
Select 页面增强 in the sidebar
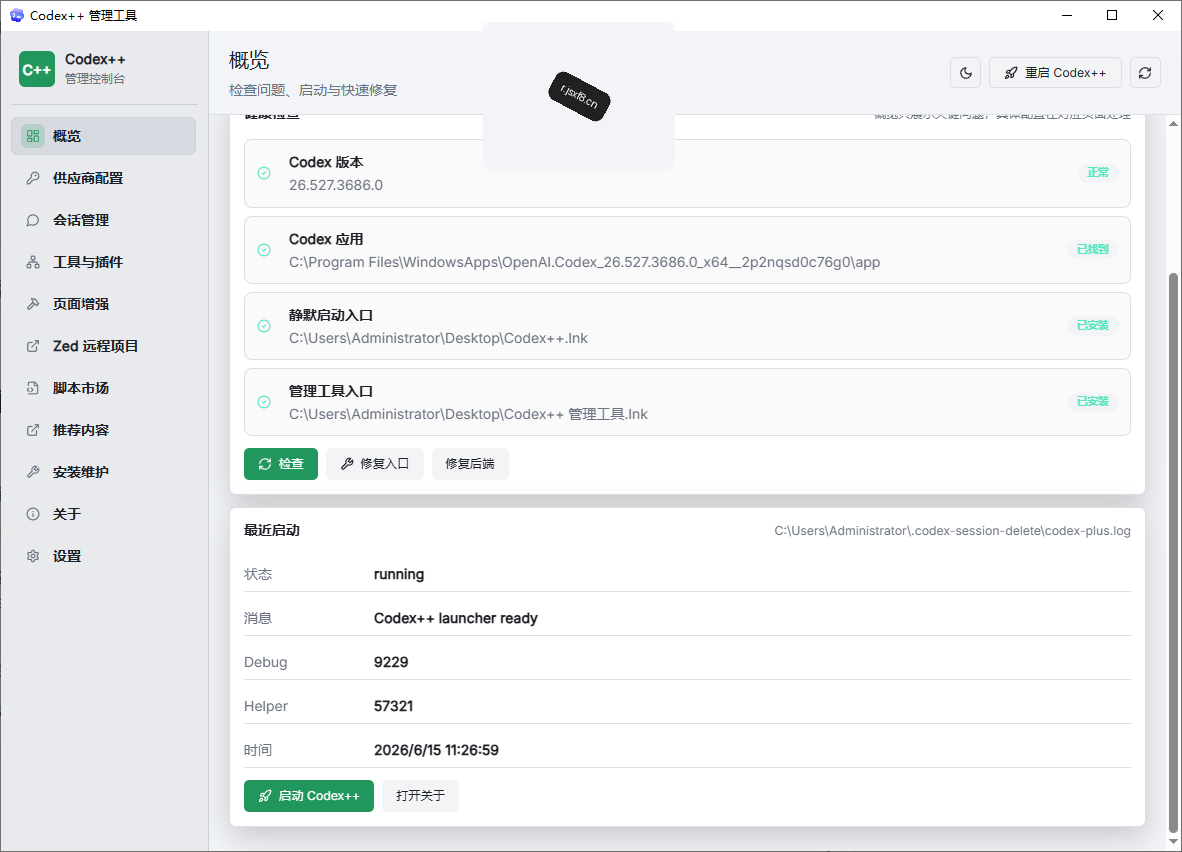click(x=103, y=304)
